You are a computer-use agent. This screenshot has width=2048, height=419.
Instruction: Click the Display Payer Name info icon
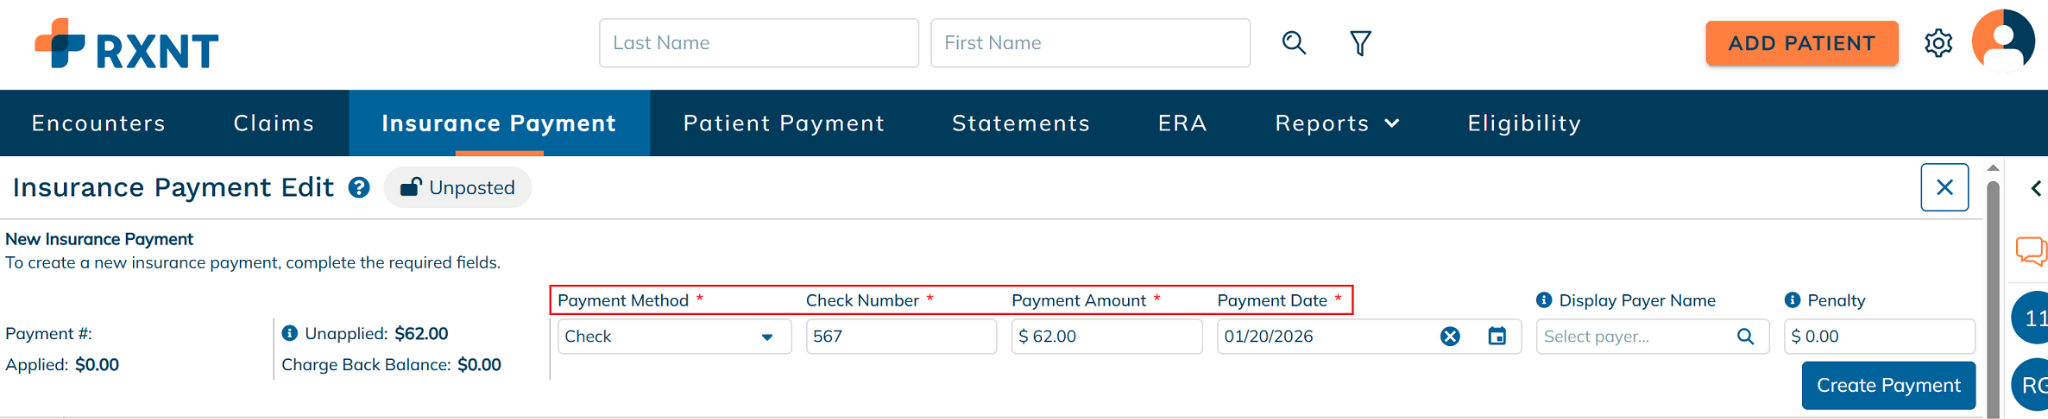point(1544,300)
